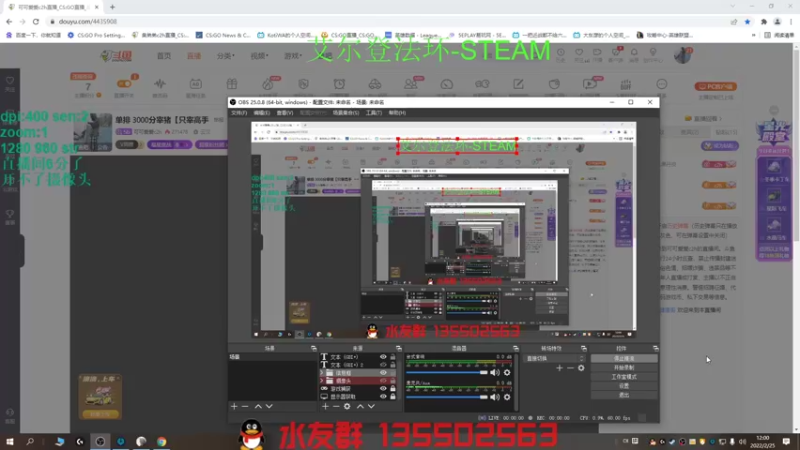The height and width of the screenshot is (450, 800).
Task: Toggle lock on the second text source
Action: click(x=393, y=365)
